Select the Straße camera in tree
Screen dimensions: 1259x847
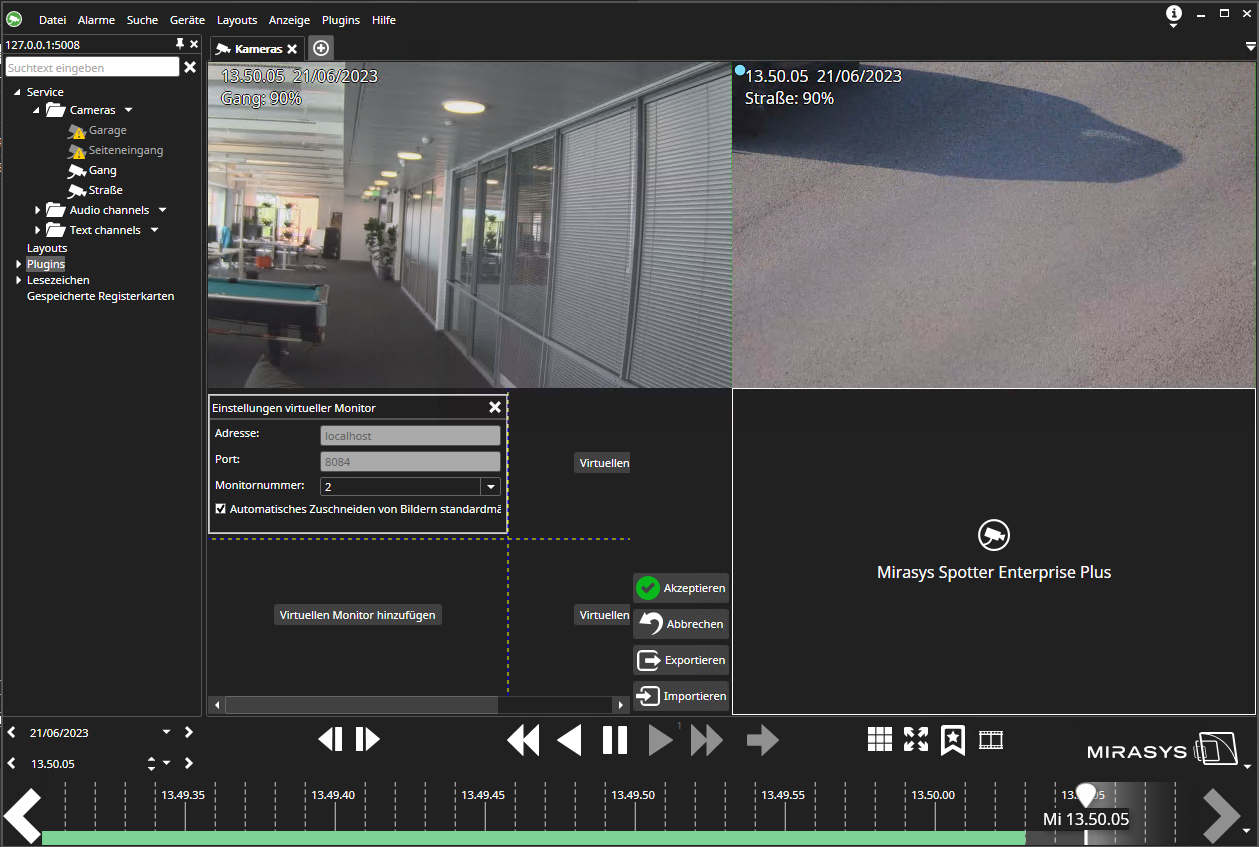(105, 190)
